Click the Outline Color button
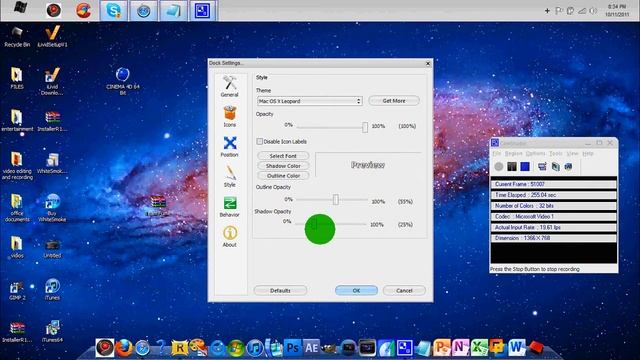 point(283,176)
